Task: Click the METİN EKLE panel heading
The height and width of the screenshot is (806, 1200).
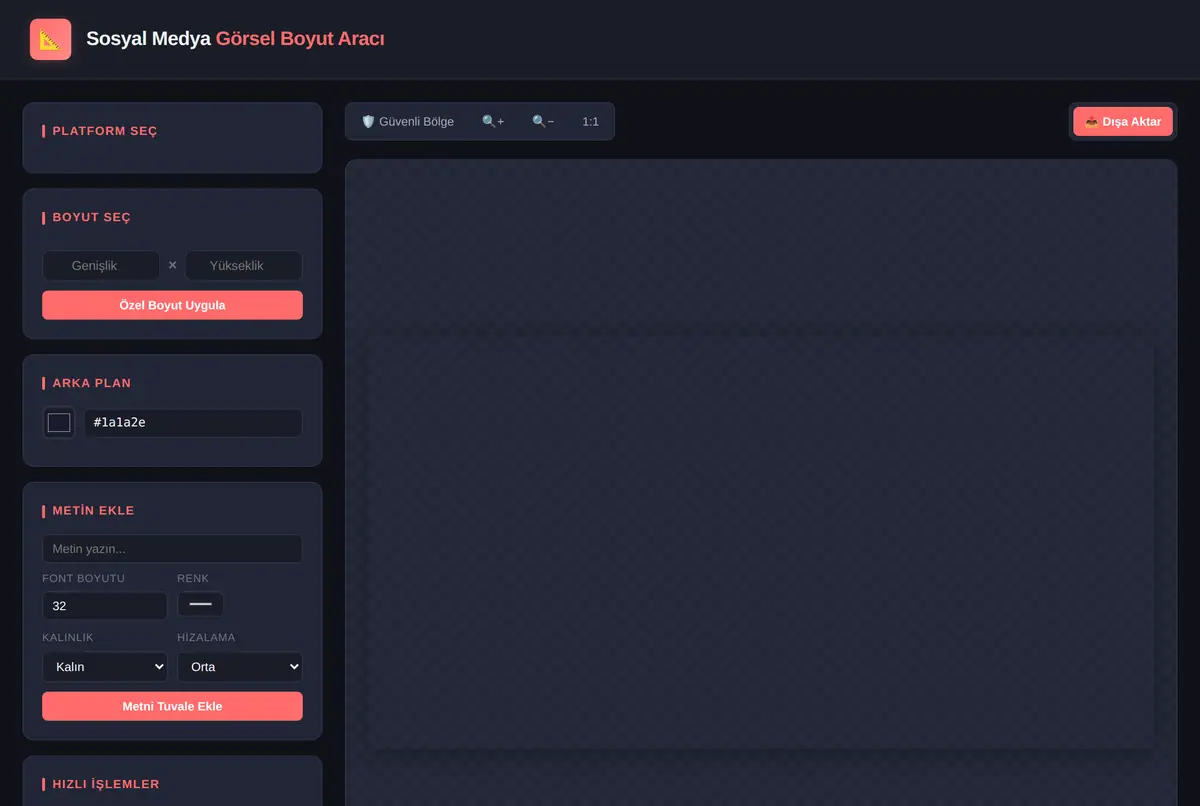Action: (x=93, y=511)
